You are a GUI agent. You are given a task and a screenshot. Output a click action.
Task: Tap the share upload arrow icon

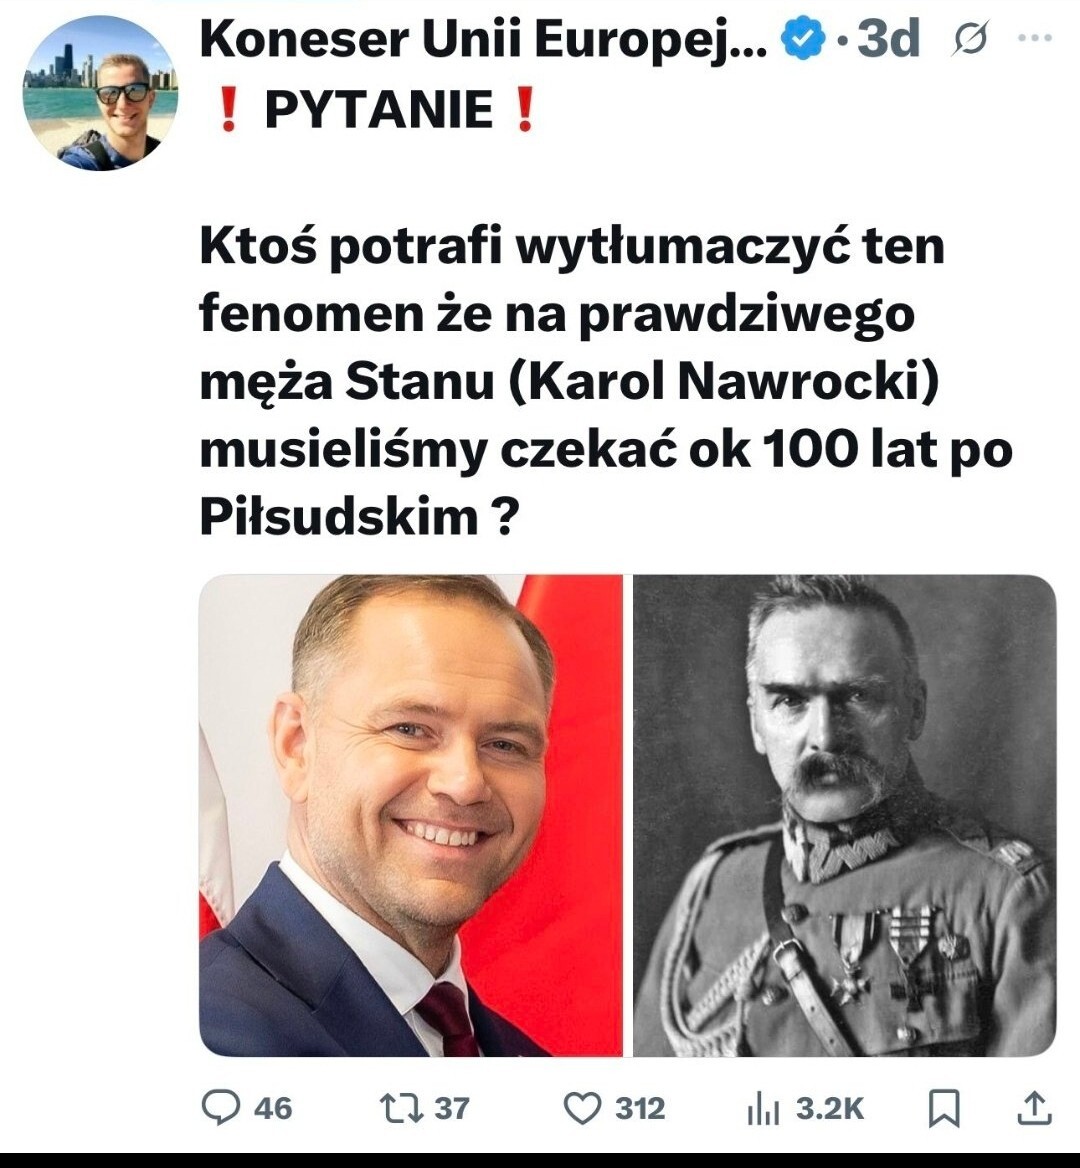click(x=1034, y=1107)
